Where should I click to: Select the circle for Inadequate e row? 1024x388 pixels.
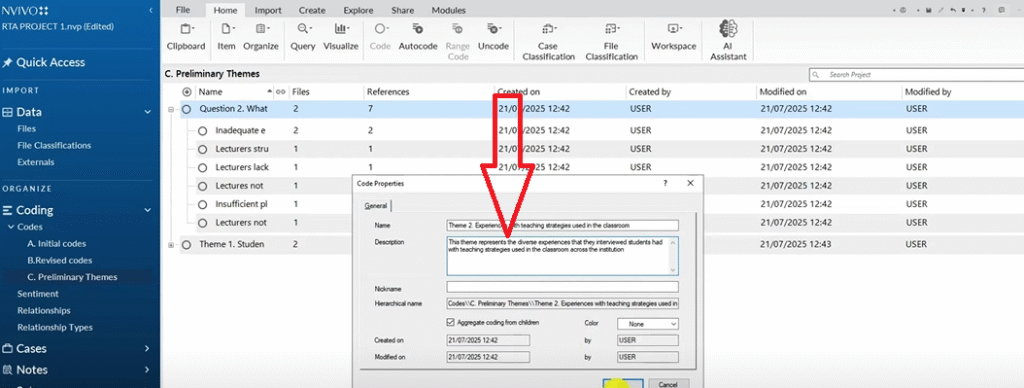[202, 131]
